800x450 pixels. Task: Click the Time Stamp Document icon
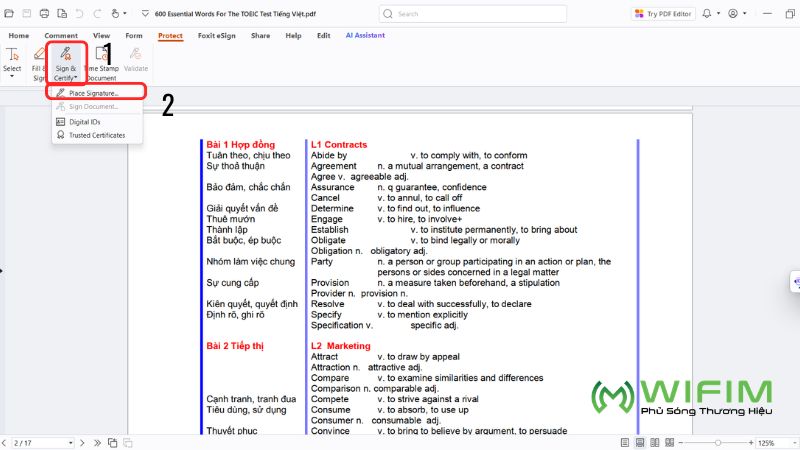102,55
